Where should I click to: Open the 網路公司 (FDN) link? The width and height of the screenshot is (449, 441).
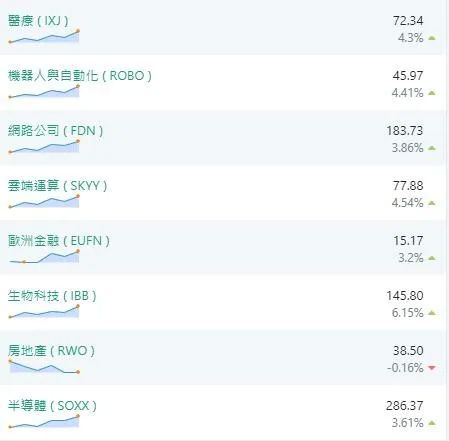coord(55,131)
